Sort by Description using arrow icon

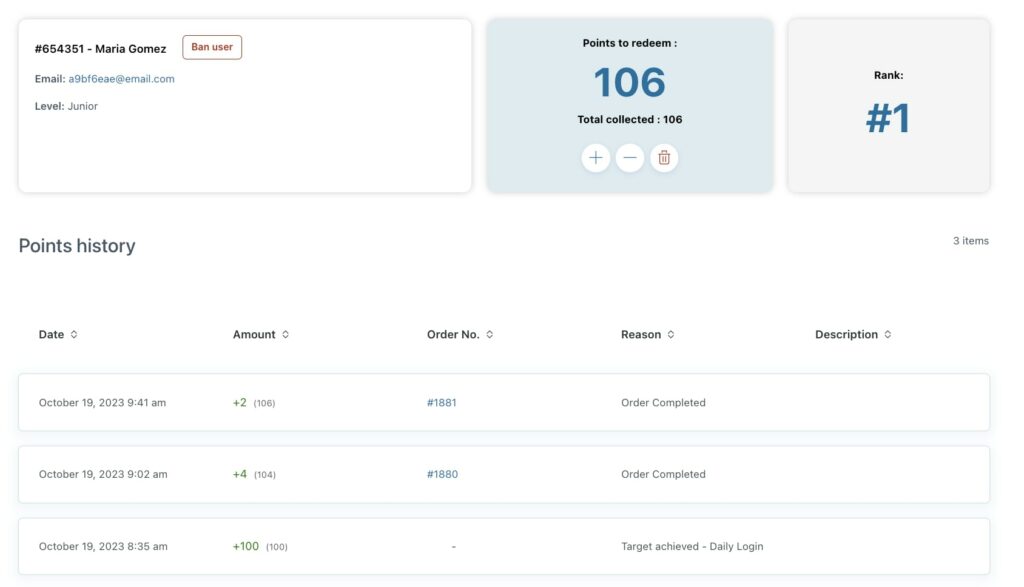[888, 334]
